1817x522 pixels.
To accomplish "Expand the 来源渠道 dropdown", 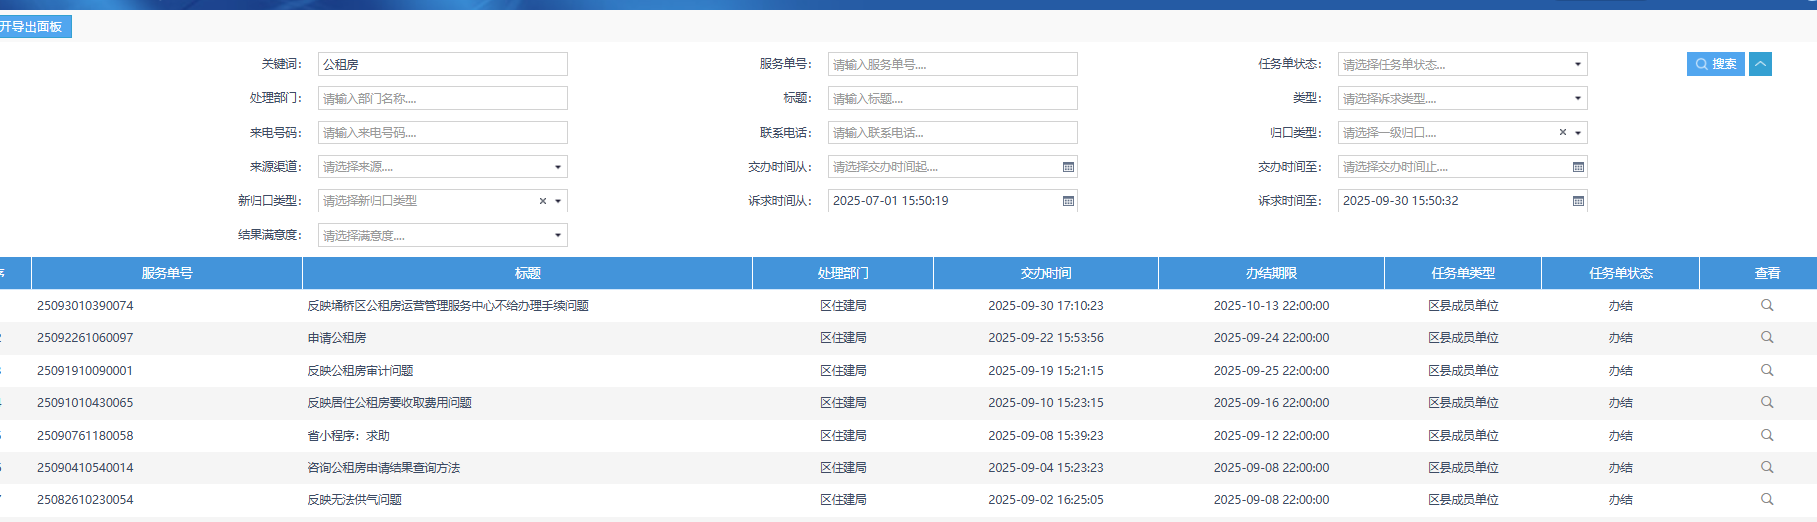I will [558, 167].
